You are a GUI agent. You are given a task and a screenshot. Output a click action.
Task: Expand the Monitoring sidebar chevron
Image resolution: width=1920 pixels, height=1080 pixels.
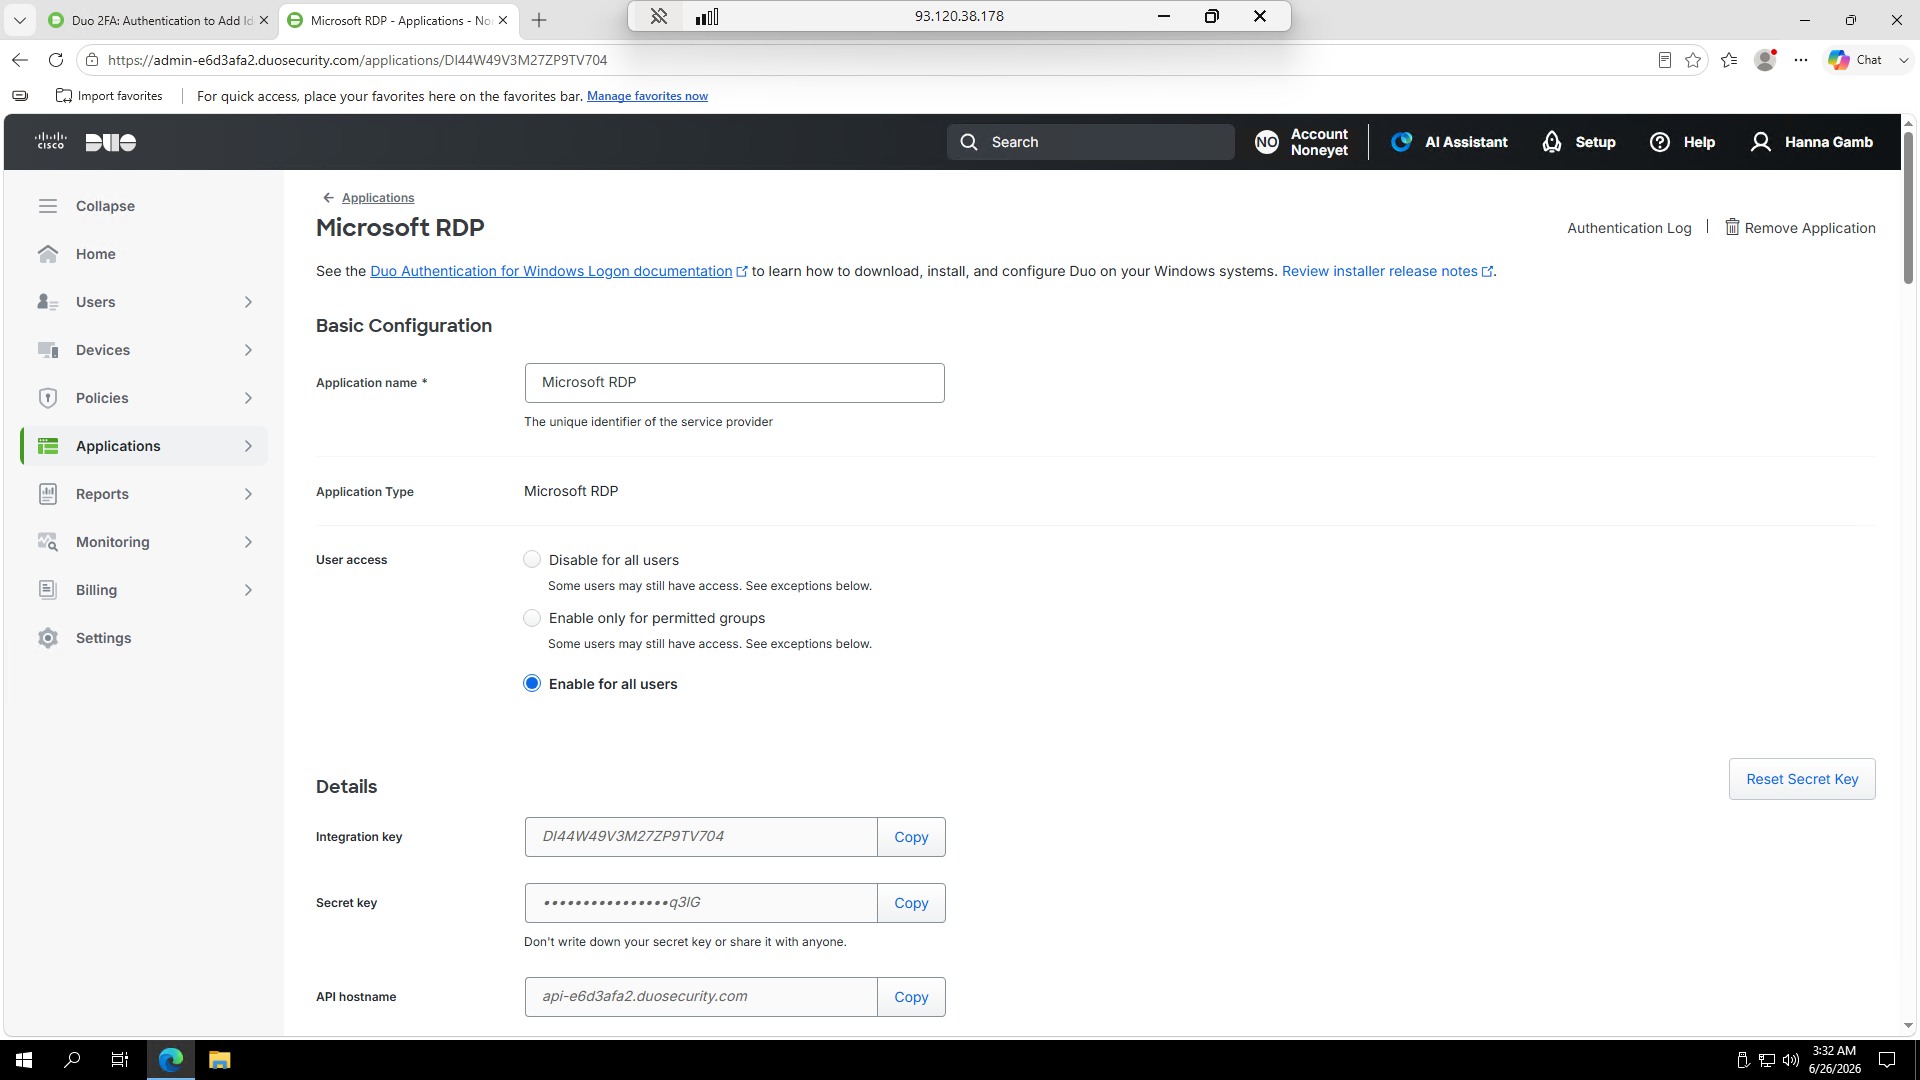point(248,542)
